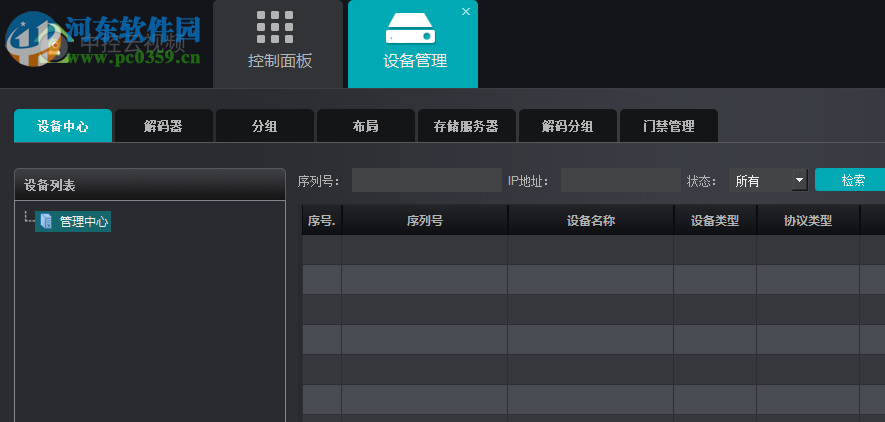The image size is (885, 422).
Task: Click the 设备名称 column header
Action: 590,221
